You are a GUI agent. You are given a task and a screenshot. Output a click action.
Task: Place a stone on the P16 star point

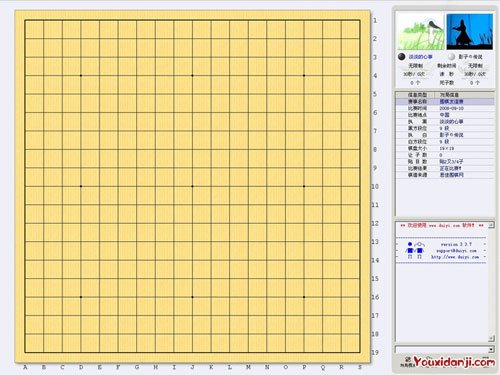click(x=304, y=297)
